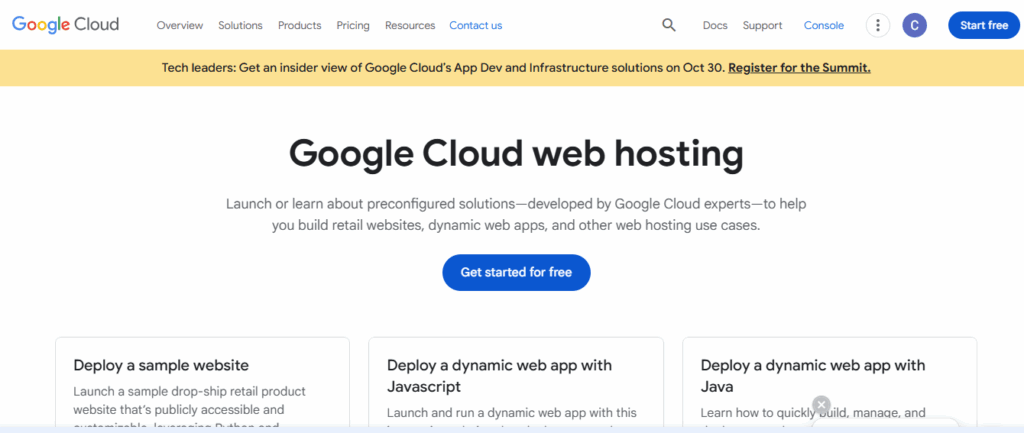Click the paragraph starting 'Launch or learn about'

516,215
